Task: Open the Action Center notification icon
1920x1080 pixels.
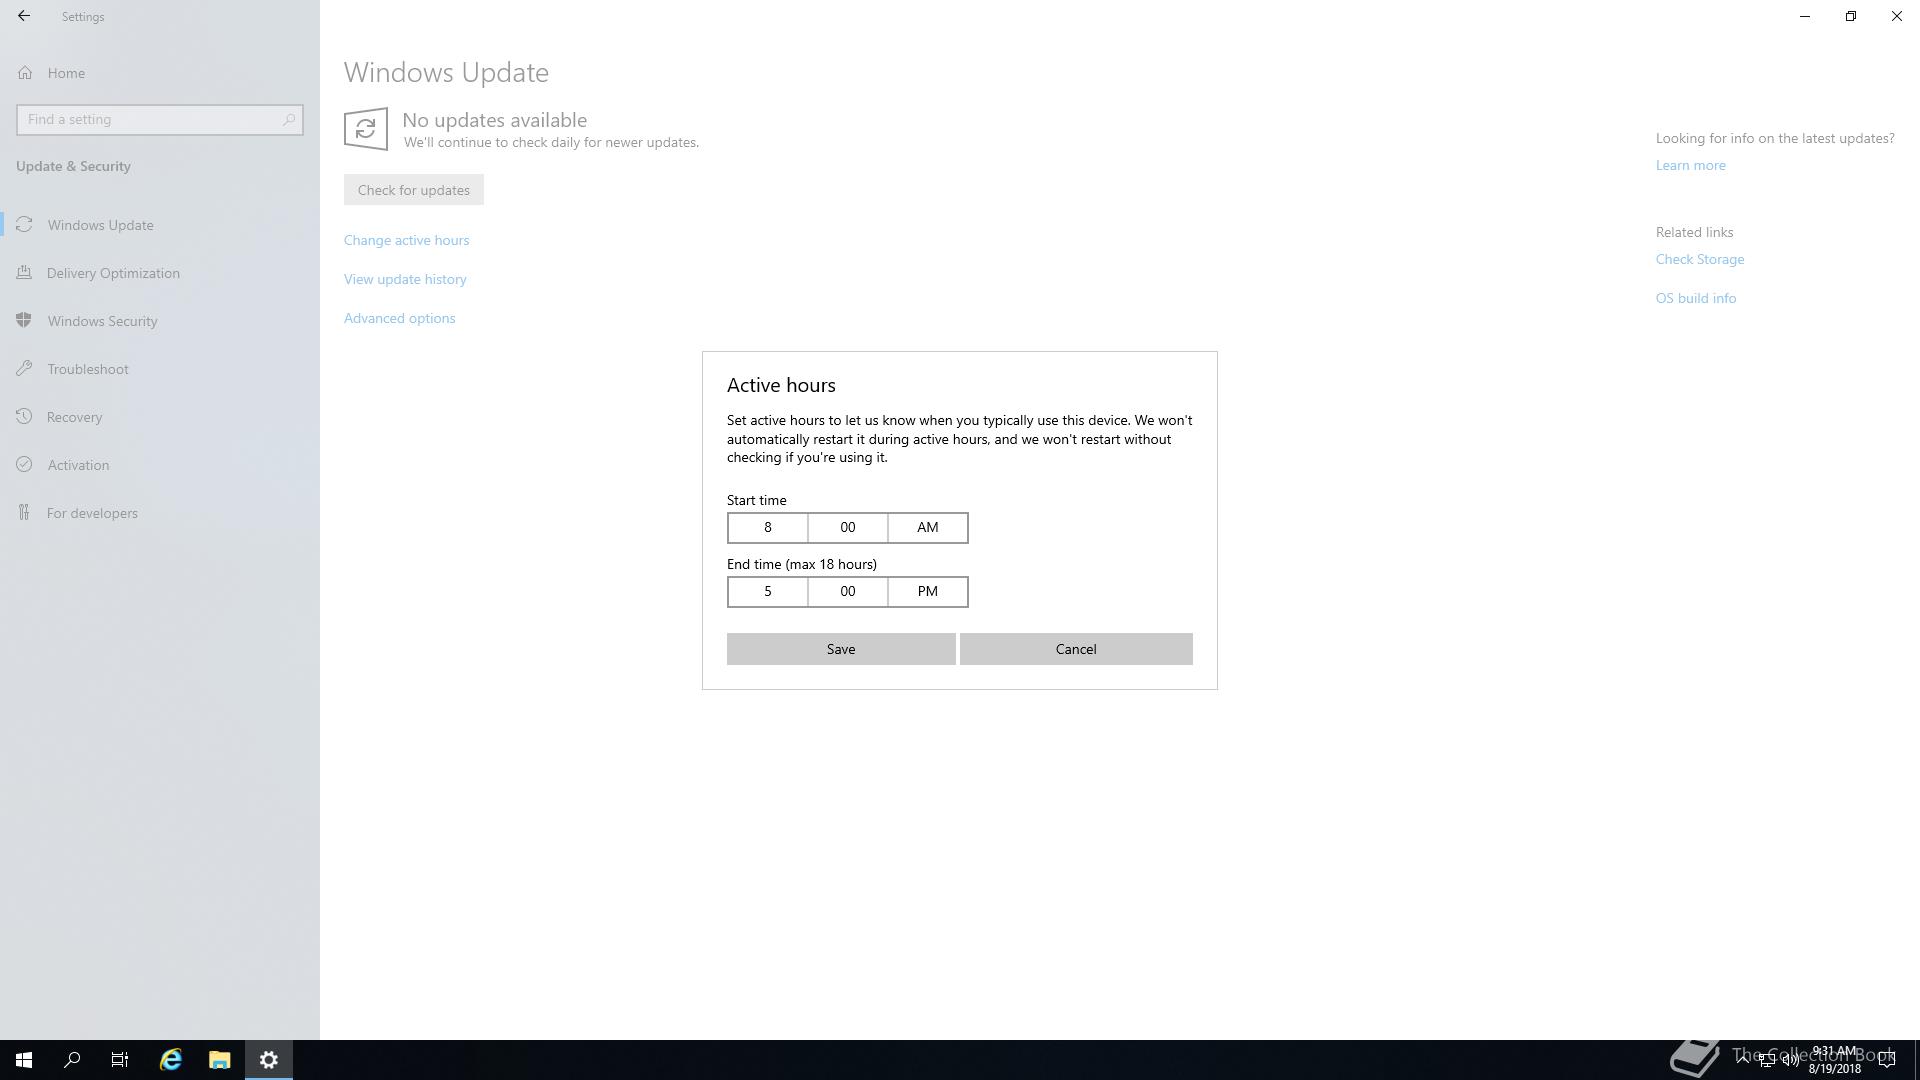Action: [1887, 1060]
